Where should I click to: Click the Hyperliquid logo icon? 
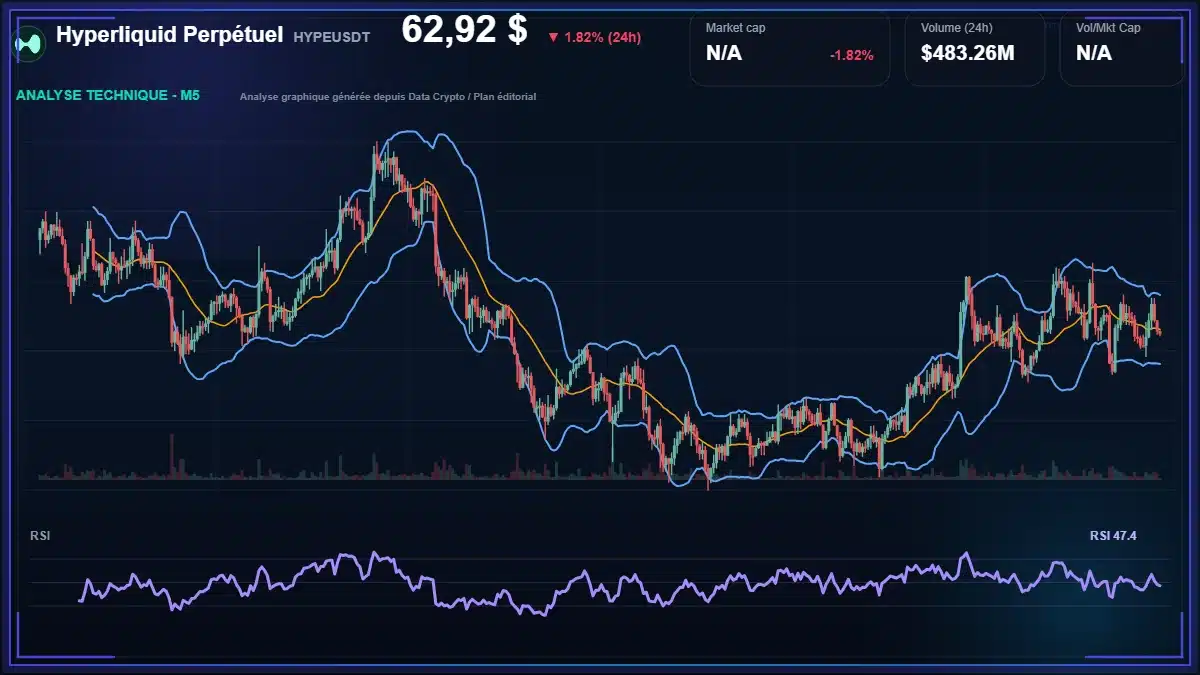point(28,43)
